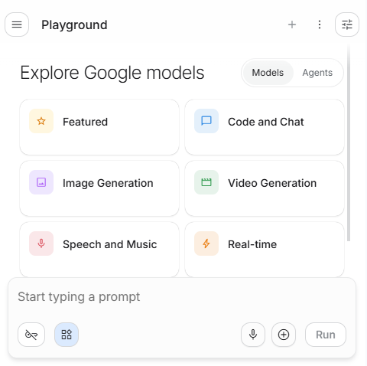Open the Real-time models card
The height and width of the screenshot is (366, 367).
[265, 249]
